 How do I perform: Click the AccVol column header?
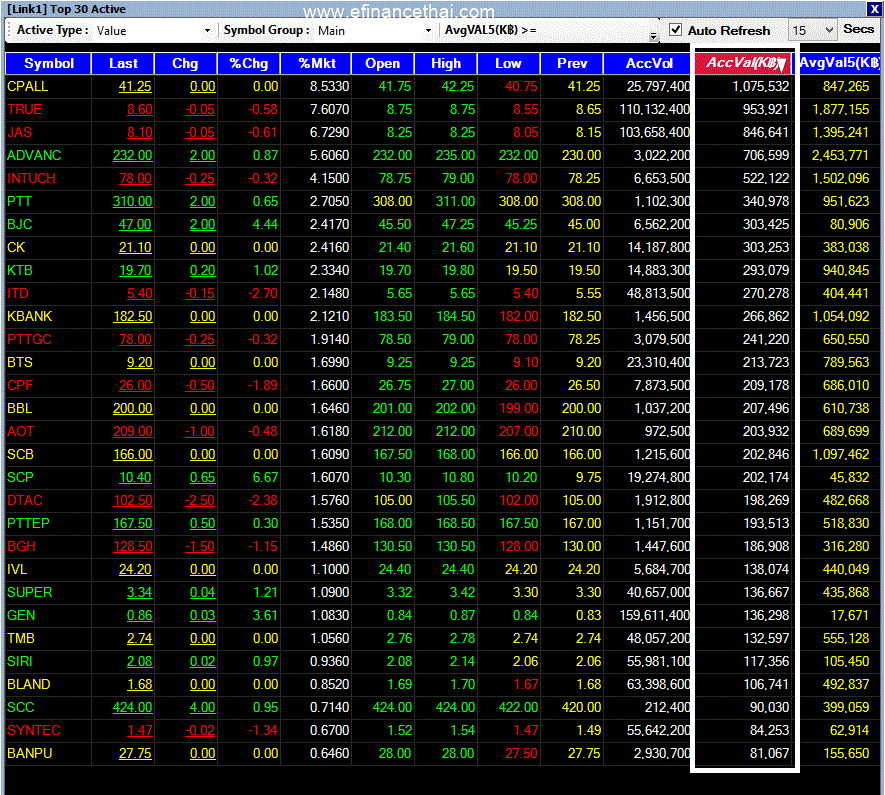click(x=649, y=63)
